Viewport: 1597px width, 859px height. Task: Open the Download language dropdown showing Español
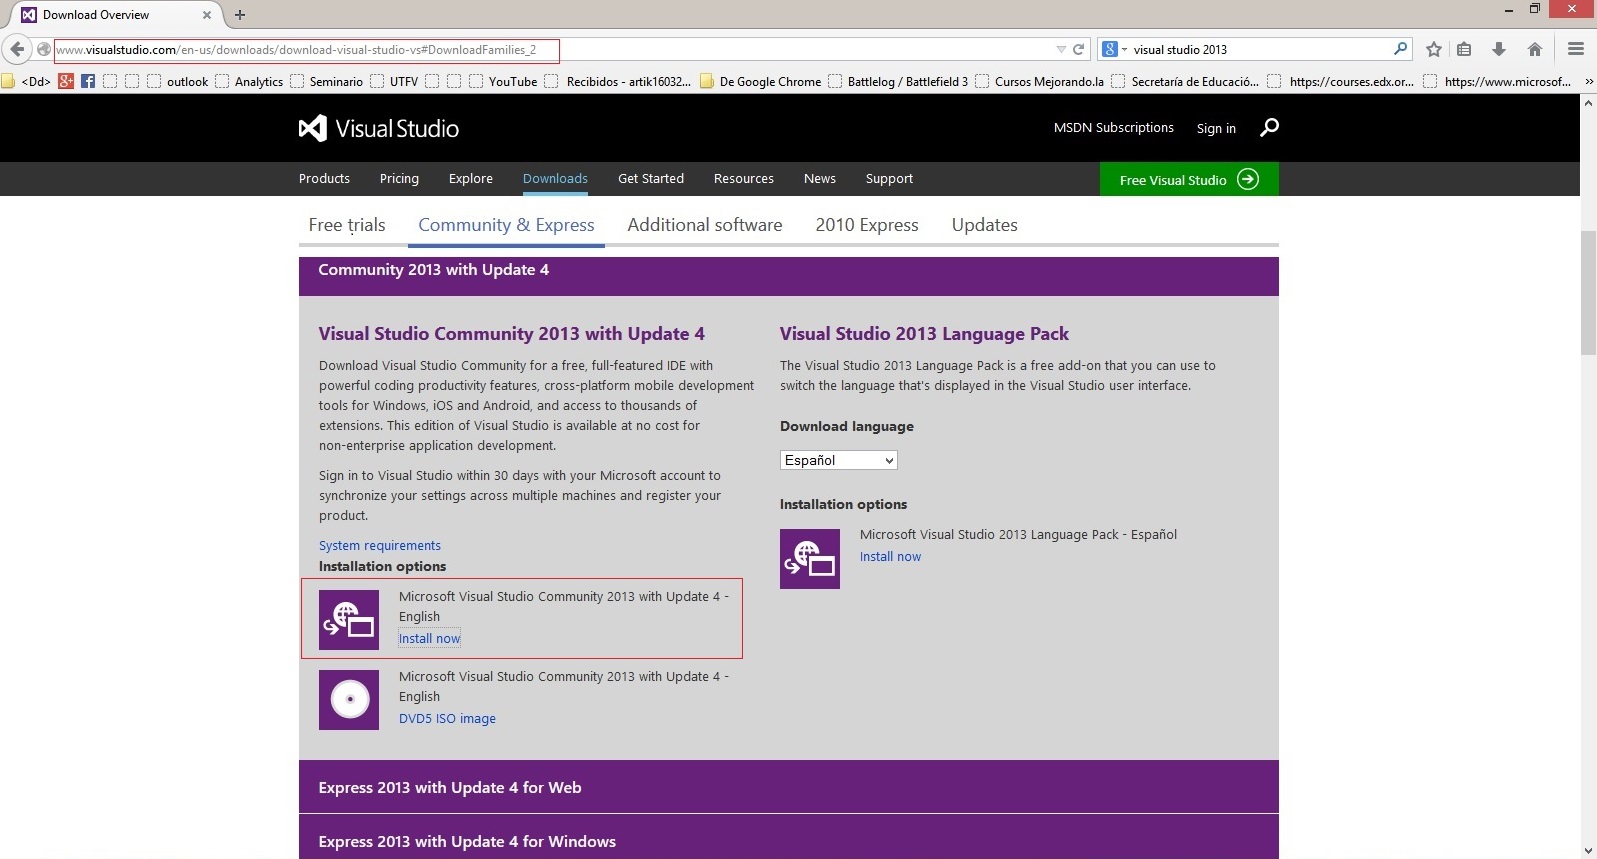click(838, 460)
